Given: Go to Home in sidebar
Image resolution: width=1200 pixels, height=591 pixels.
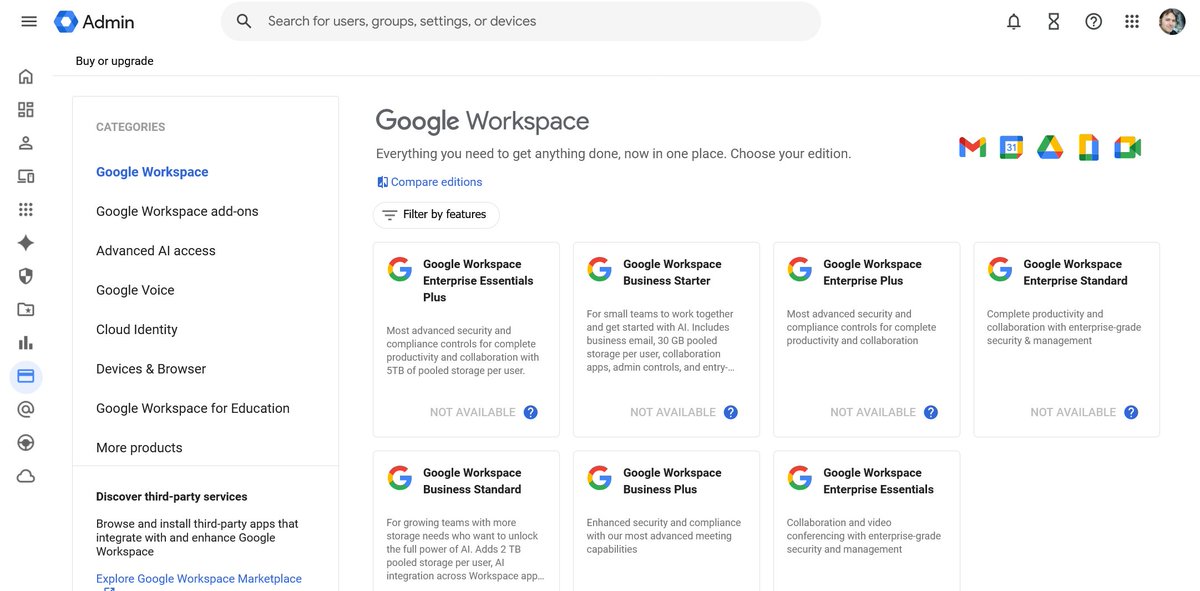Looking at the screenshot, I should click(x=26, y=77).
